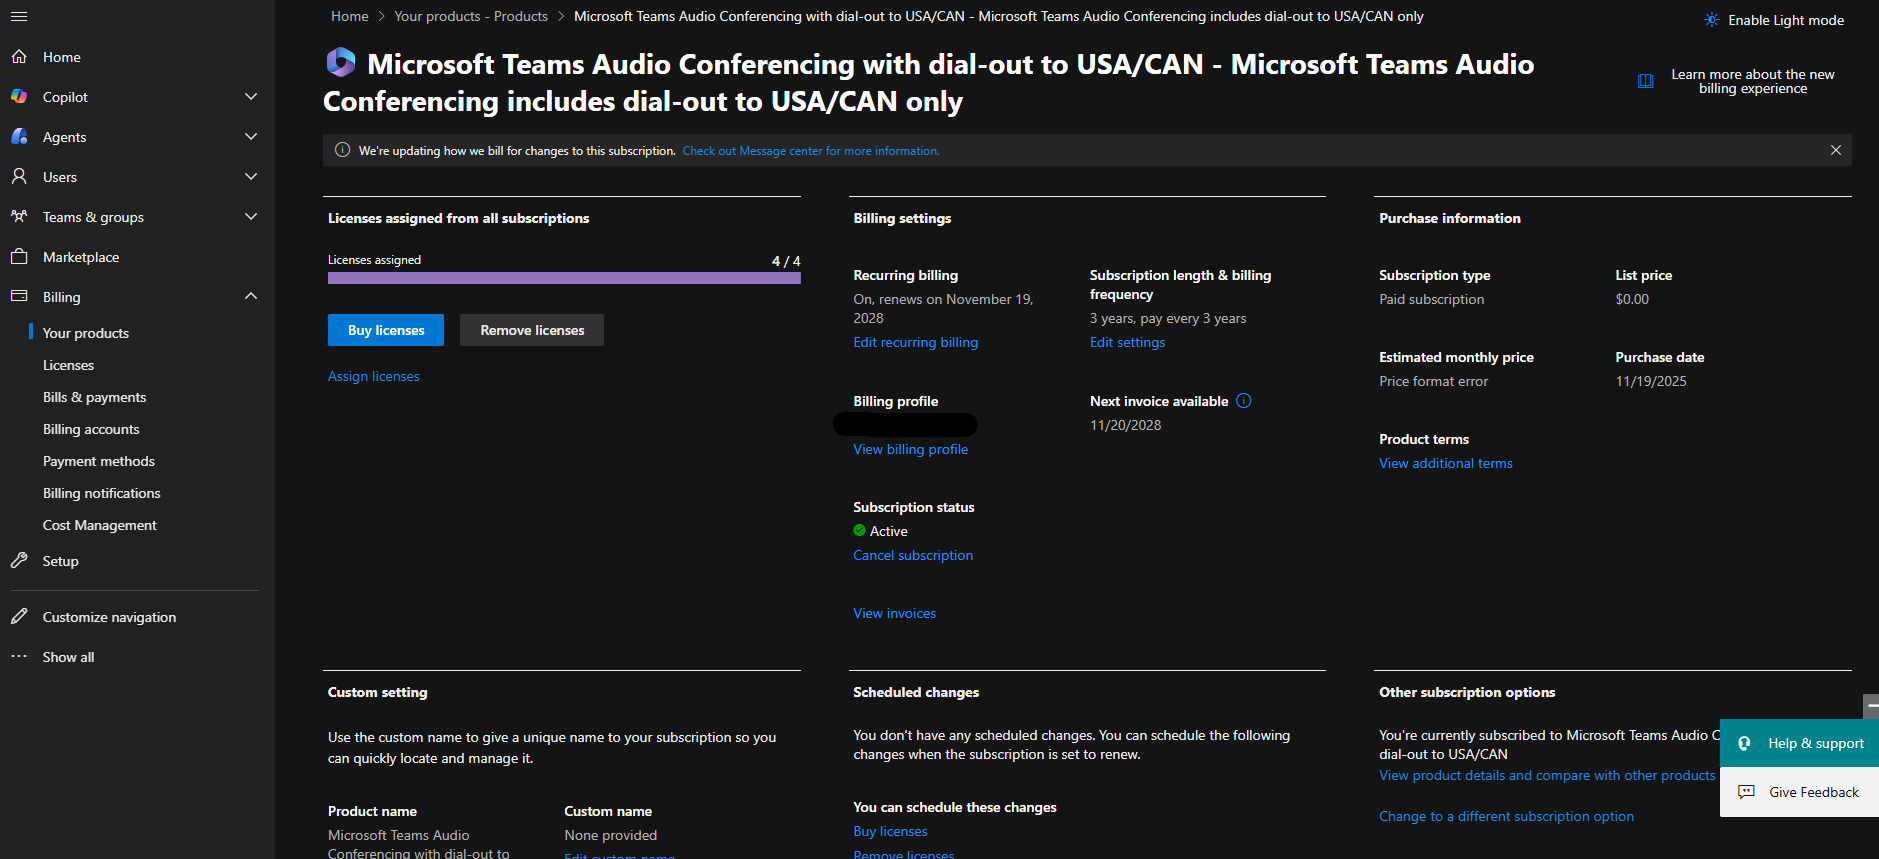Viewport: 1879px width, 859px height.
Task: Click Change to a different subscription option
Action: coord(1507,816)
